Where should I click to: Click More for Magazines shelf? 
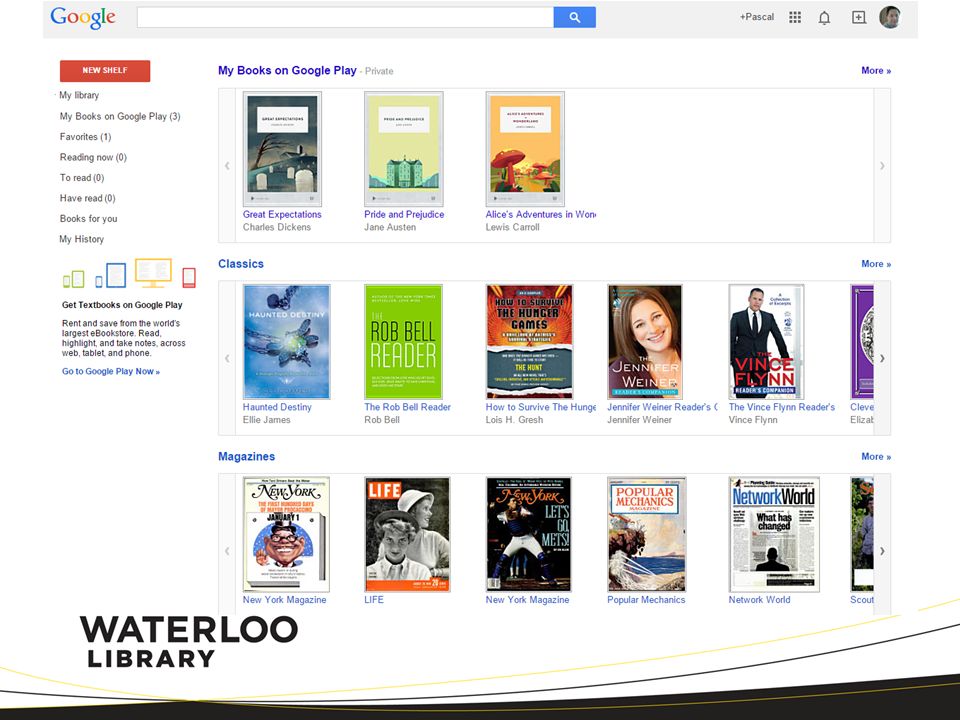click(x=876, y=456)
